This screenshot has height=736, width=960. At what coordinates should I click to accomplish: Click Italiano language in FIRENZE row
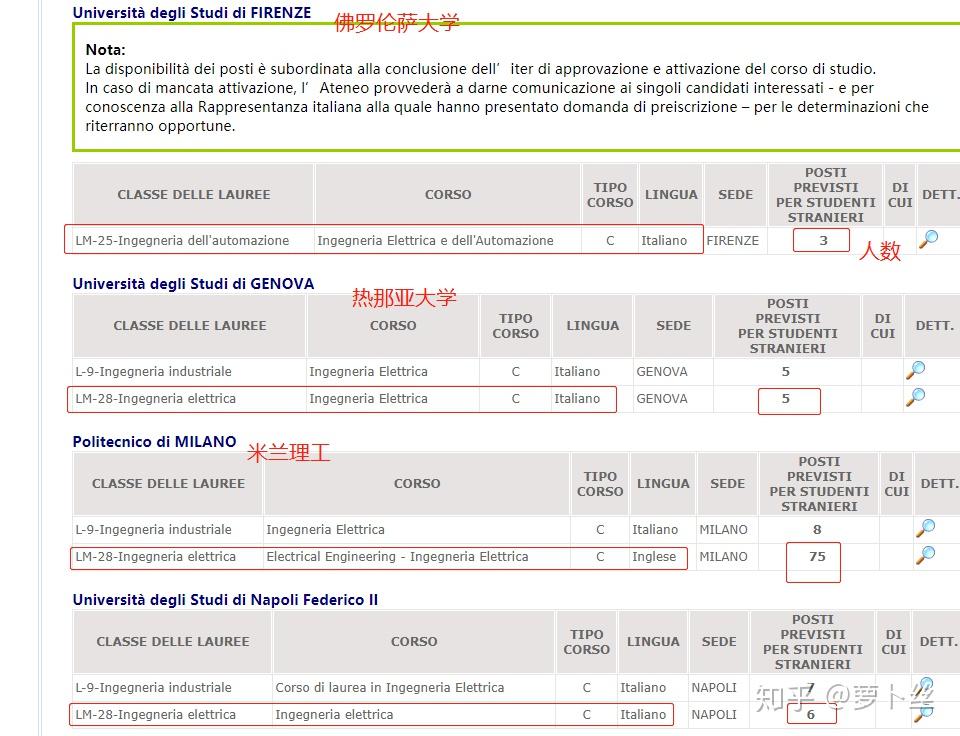664,241
